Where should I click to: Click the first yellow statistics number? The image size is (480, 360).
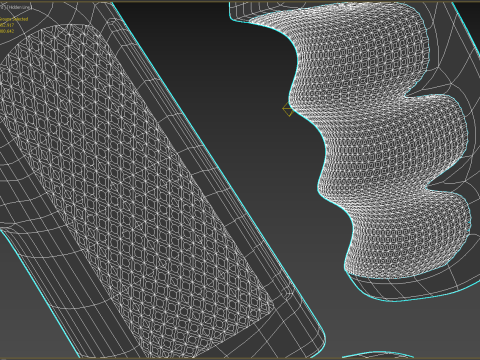[7, 25]
